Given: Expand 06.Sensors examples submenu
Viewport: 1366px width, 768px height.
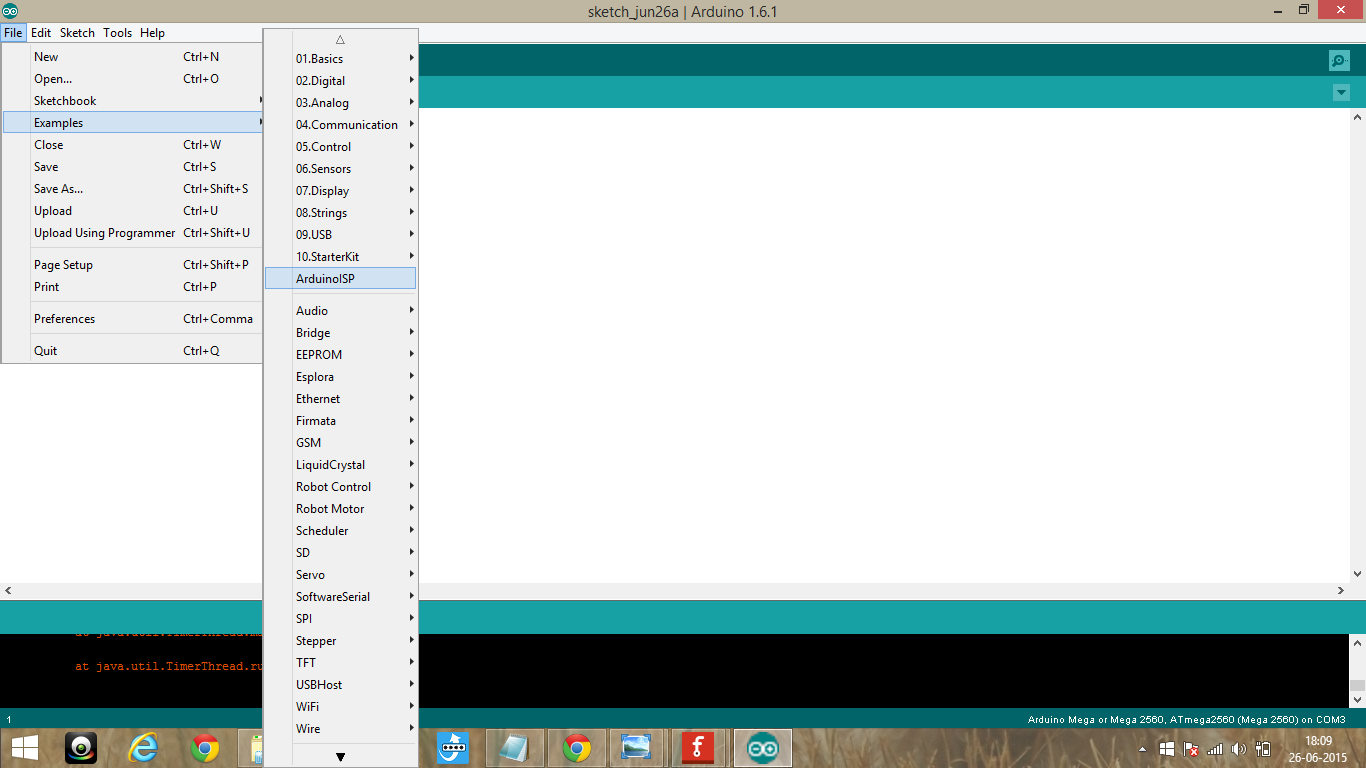Looking at the screenshot, I should pos(340,169).
